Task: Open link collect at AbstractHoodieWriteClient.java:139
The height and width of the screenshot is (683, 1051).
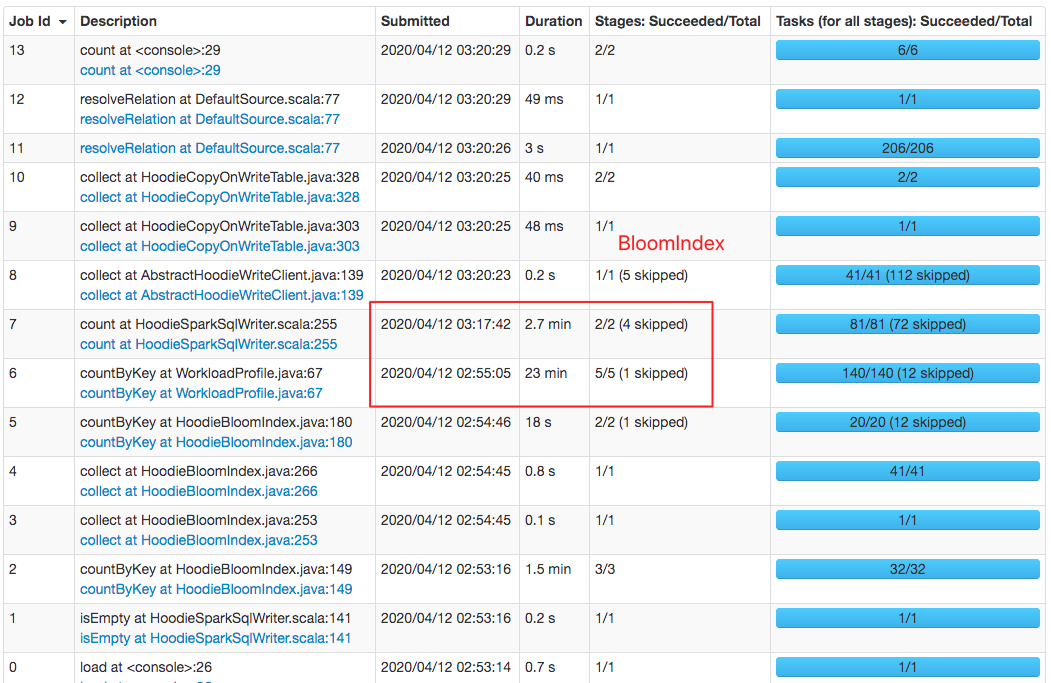Action: [x=222, y=295]
